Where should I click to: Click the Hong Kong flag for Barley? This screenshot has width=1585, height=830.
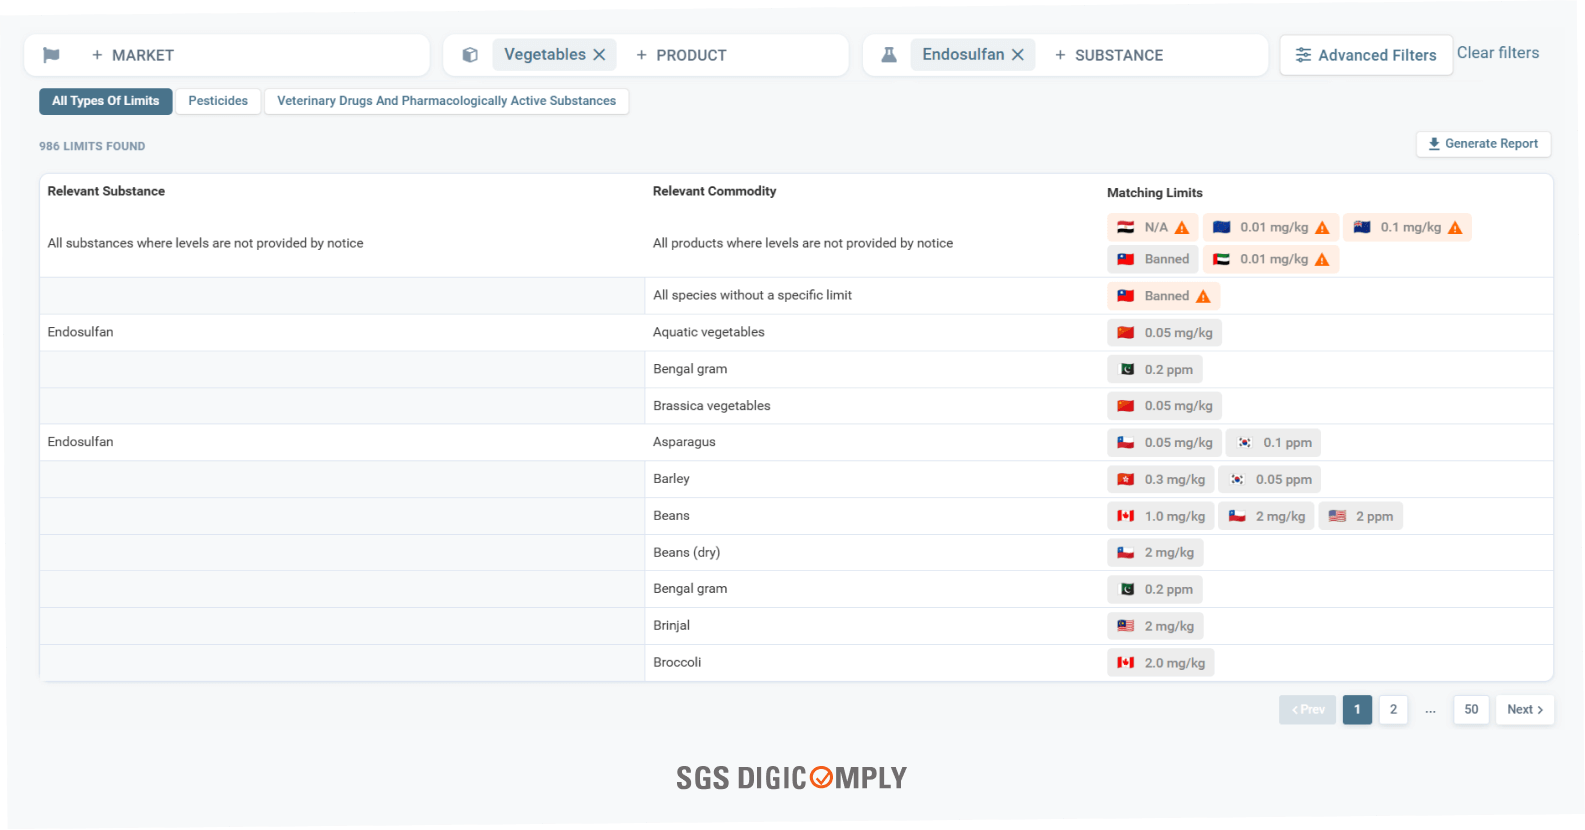pyautogui.click(x=1125, y=480)
